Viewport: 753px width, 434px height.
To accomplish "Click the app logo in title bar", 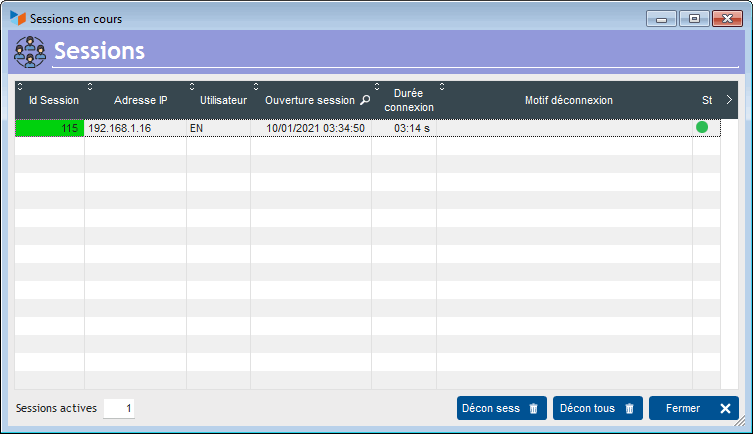I will tap(18, 18).
